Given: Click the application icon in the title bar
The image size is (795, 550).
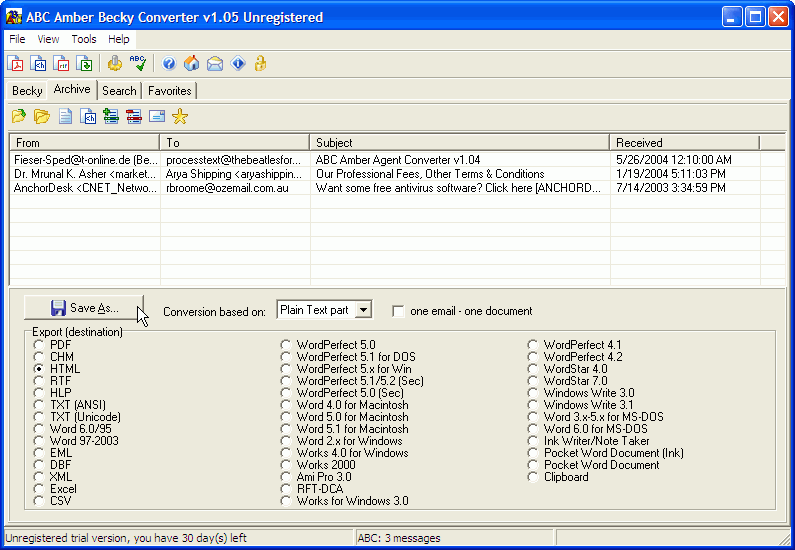Looking at the screenshot, I should [x=13, y=17].
